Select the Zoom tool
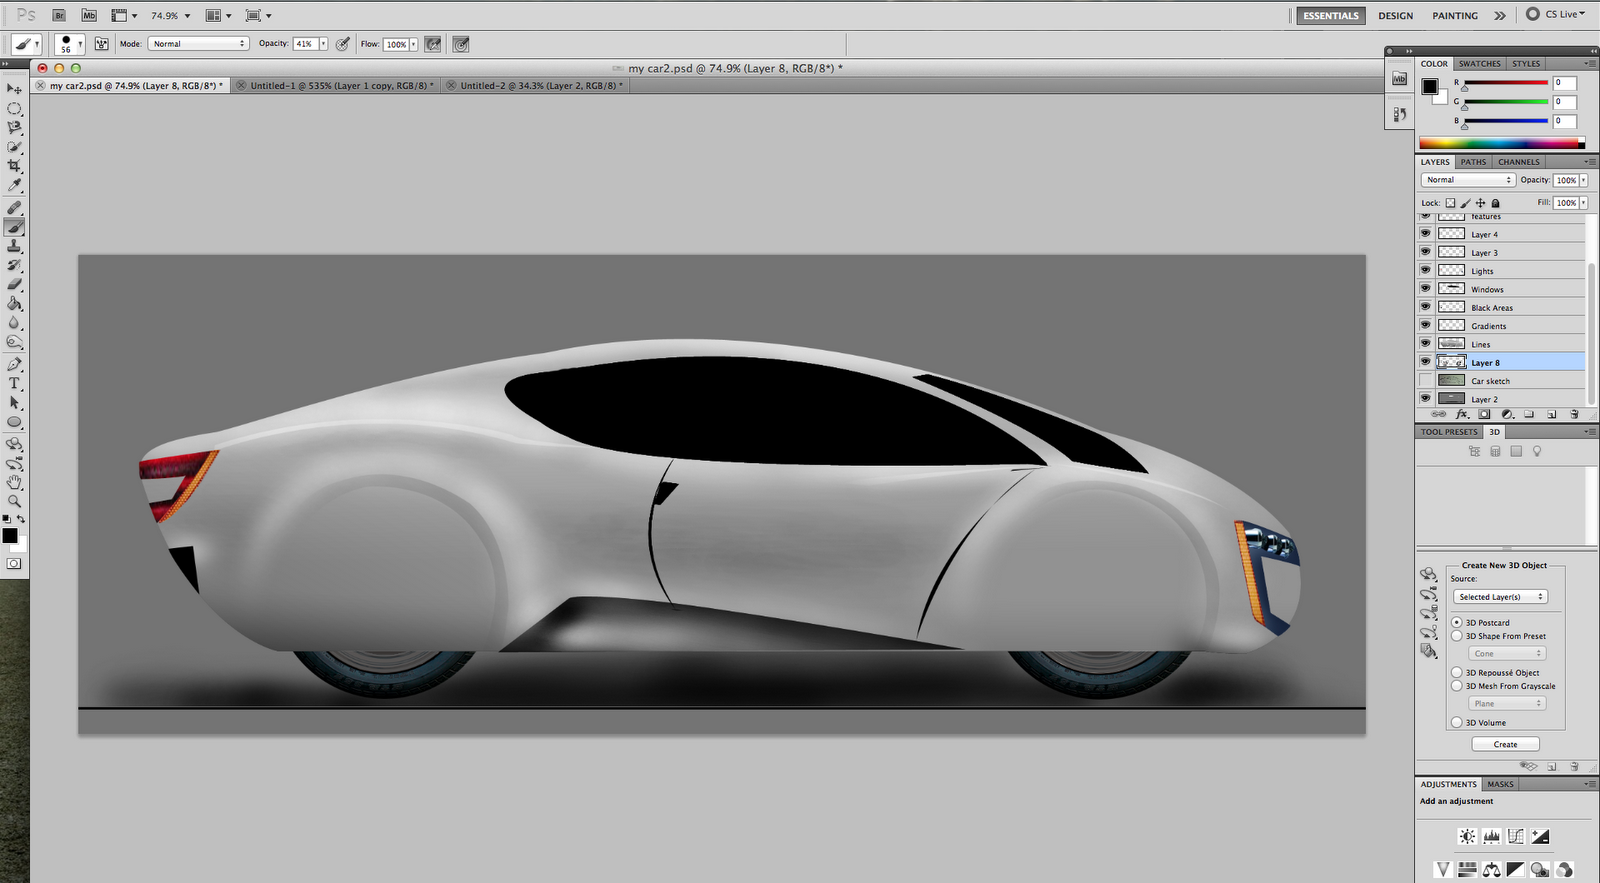This screenshot has height=883, width=1600. [x=14, y=501]
